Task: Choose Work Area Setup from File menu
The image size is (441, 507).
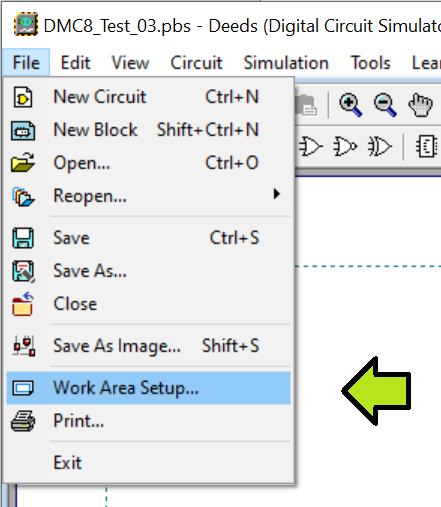Action: [148, 388]
